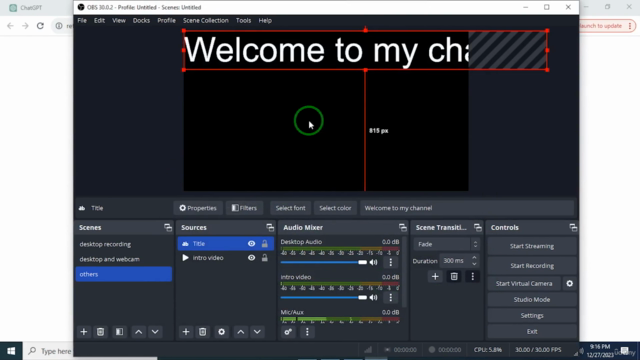Click the Exit button in Controls

point(532,331)
